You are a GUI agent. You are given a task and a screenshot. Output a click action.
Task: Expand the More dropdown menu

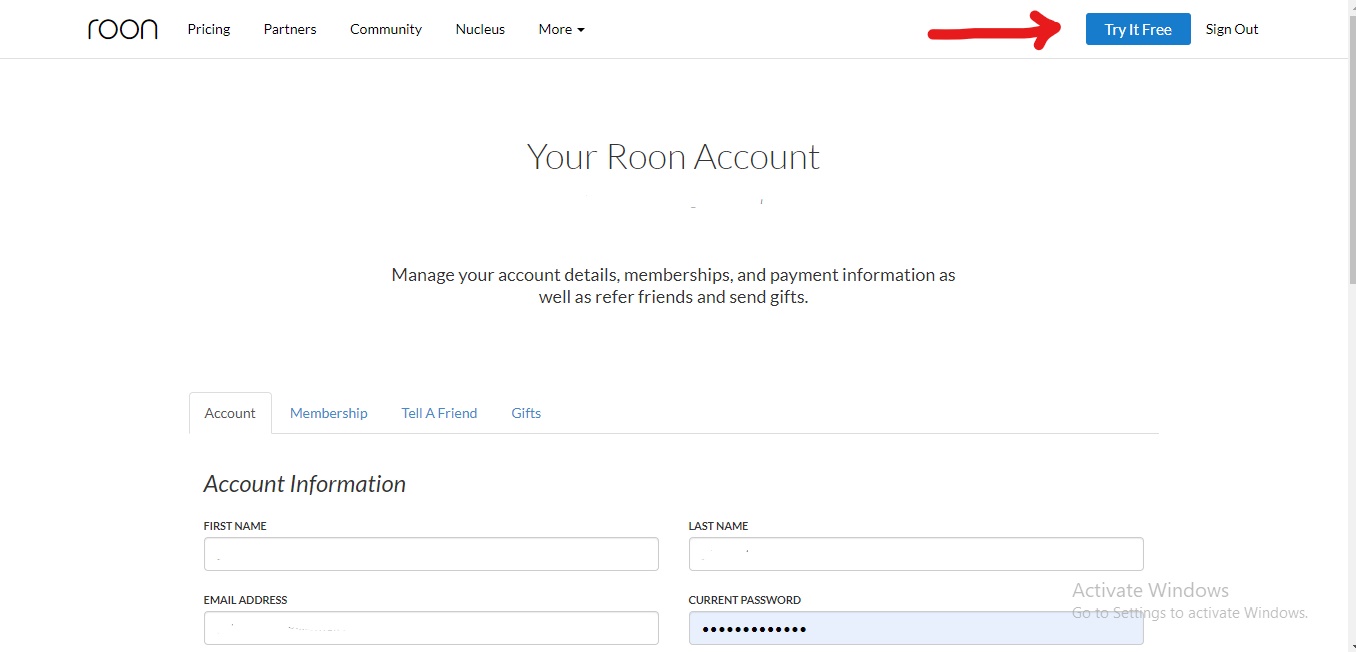[561, 29]
